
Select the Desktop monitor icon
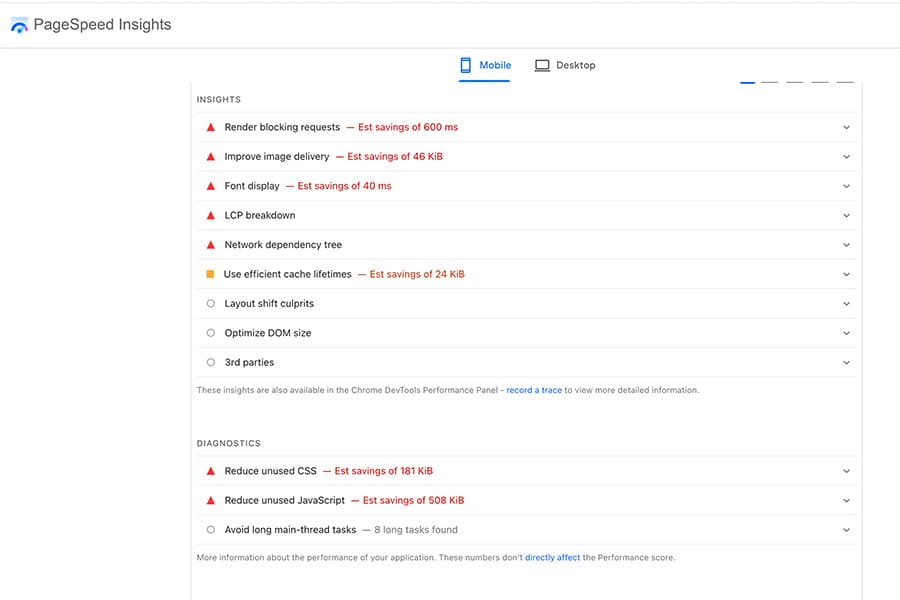[x=541, y=64]
